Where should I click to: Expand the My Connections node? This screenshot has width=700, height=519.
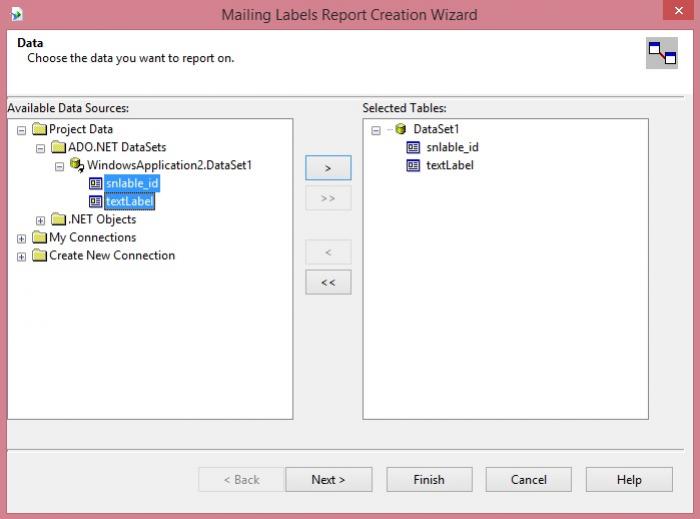pos(21,238)
